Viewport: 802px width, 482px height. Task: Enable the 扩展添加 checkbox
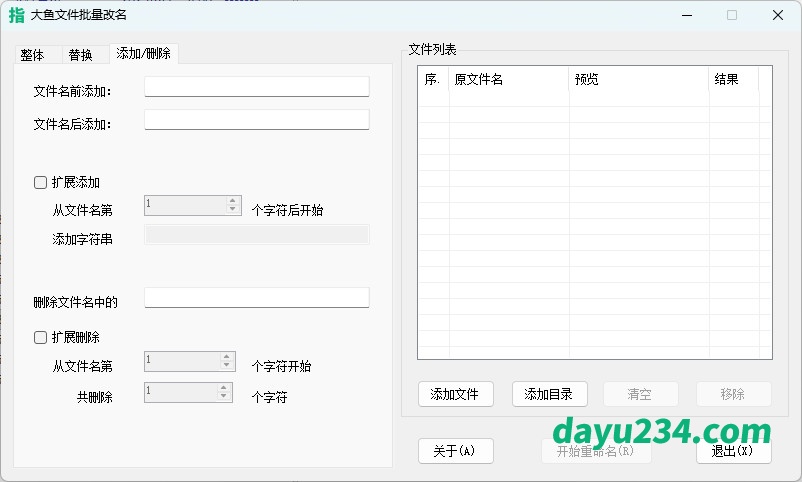click(41, 183)
